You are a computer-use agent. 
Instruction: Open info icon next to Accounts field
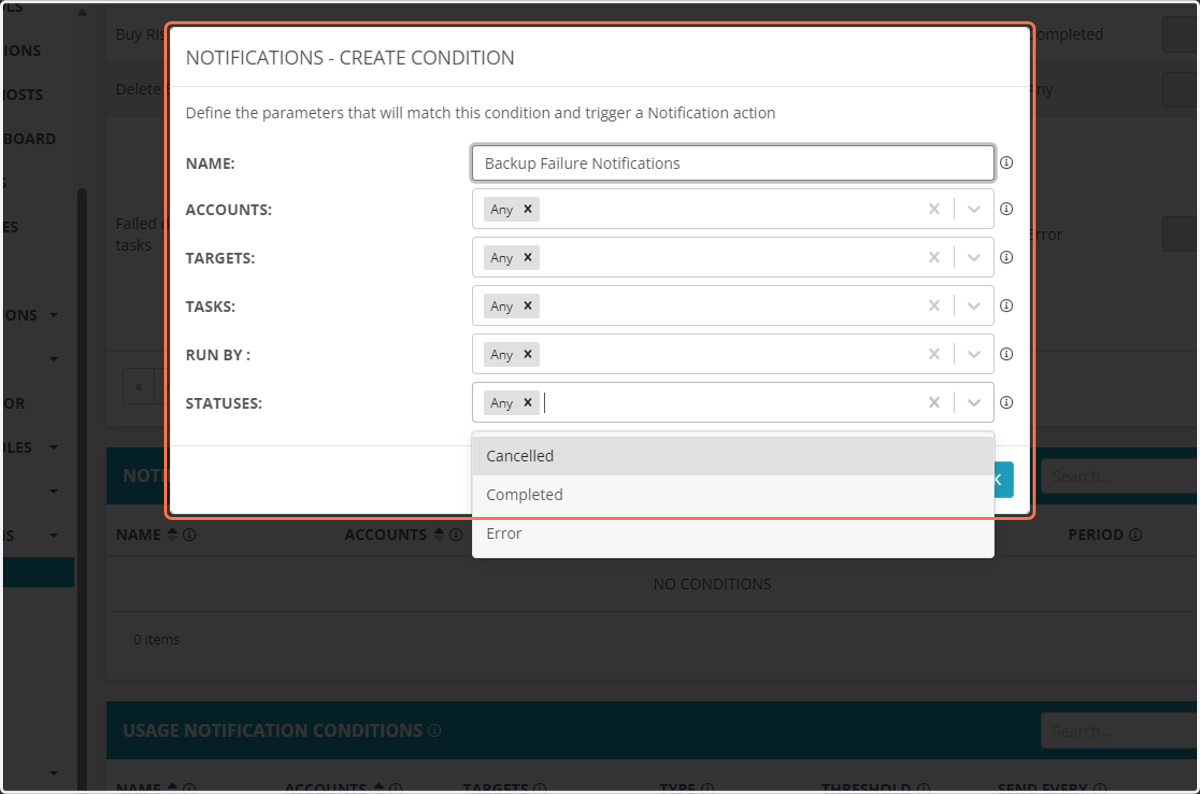tap(1007, 209)
